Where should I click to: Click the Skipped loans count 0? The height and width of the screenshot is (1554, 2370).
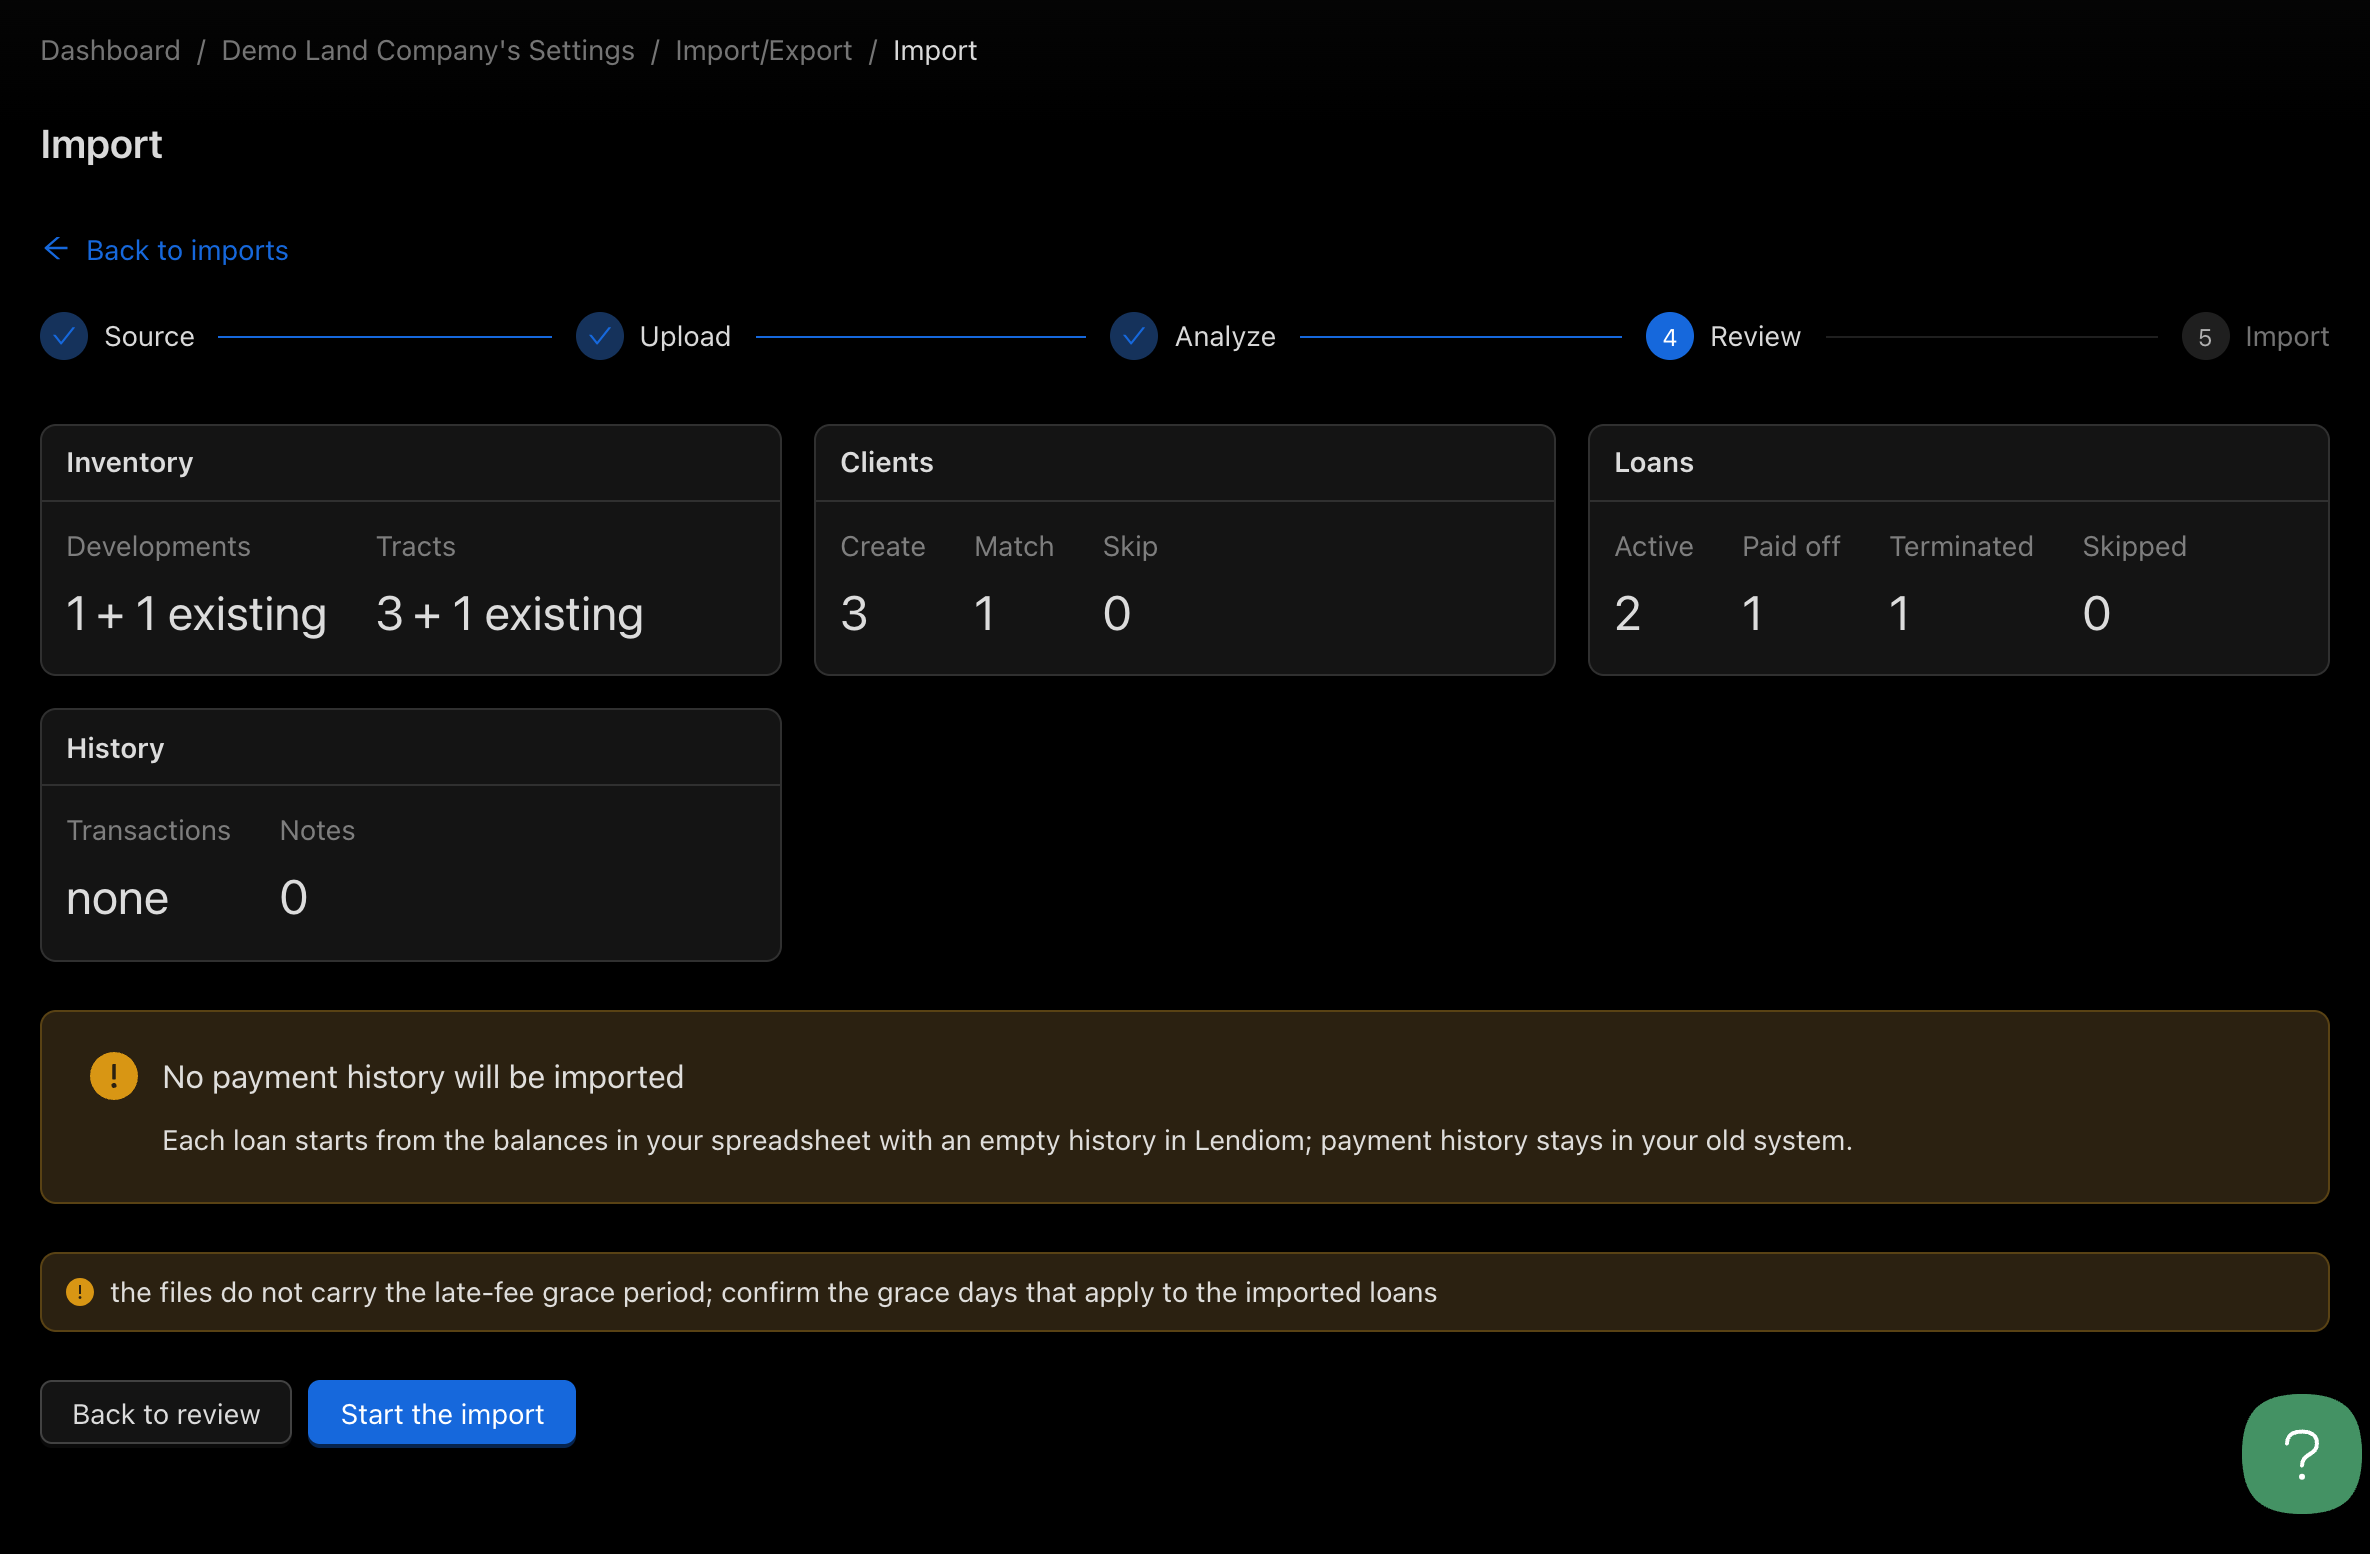(x=2097, y=613)
